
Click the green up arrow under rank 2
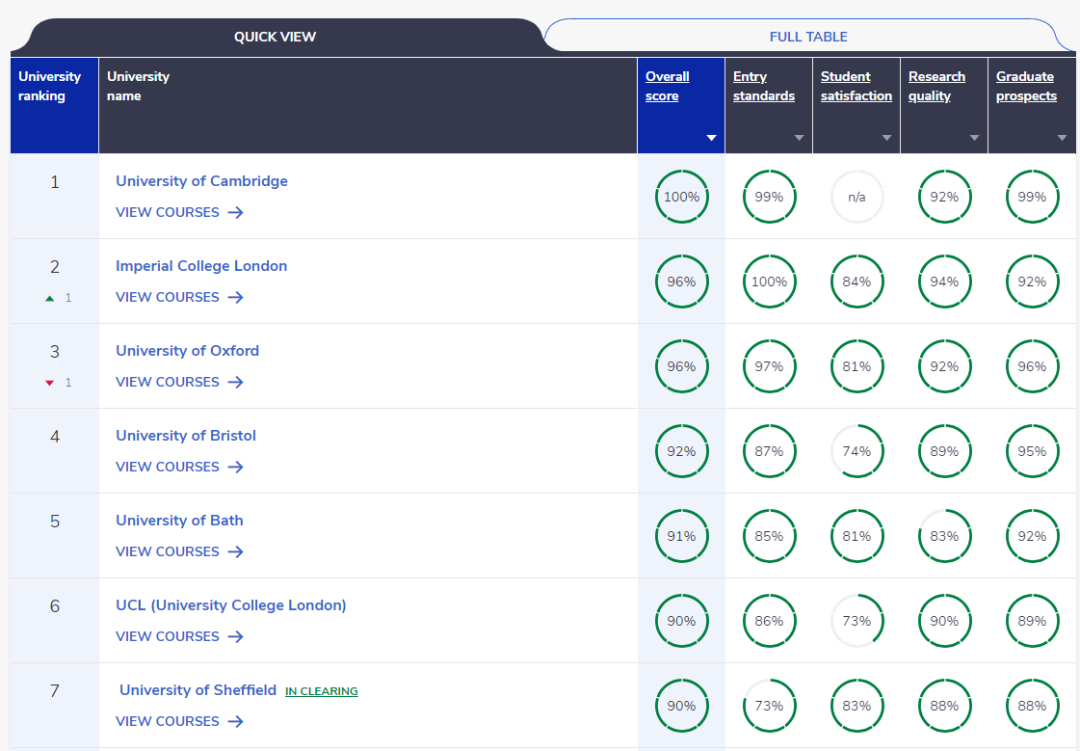50,298
